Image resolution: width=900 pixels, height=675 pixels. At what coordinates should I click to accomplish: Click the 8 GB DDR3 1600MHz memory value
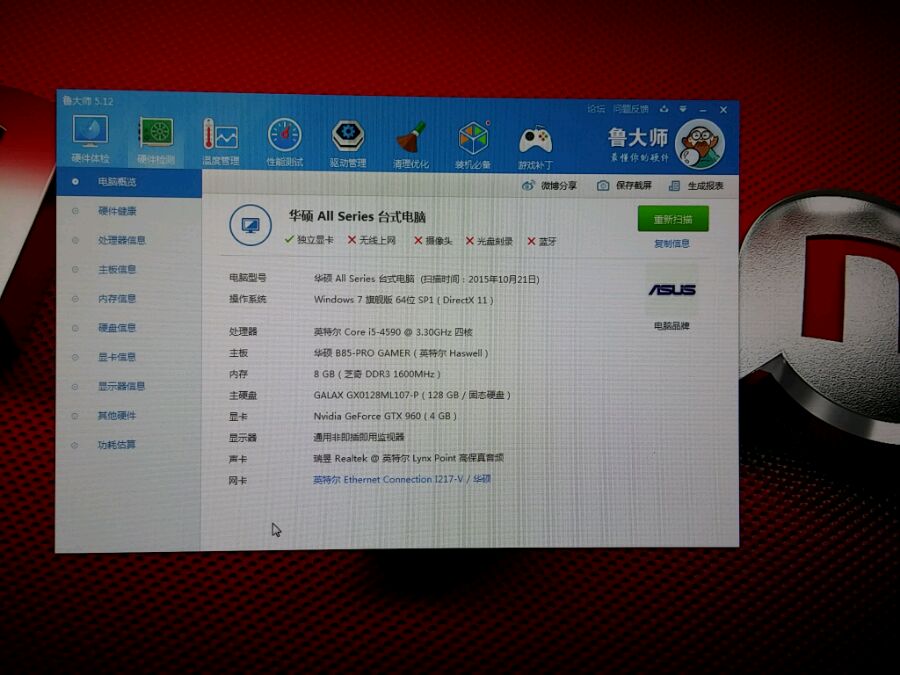tap(377, 374)
